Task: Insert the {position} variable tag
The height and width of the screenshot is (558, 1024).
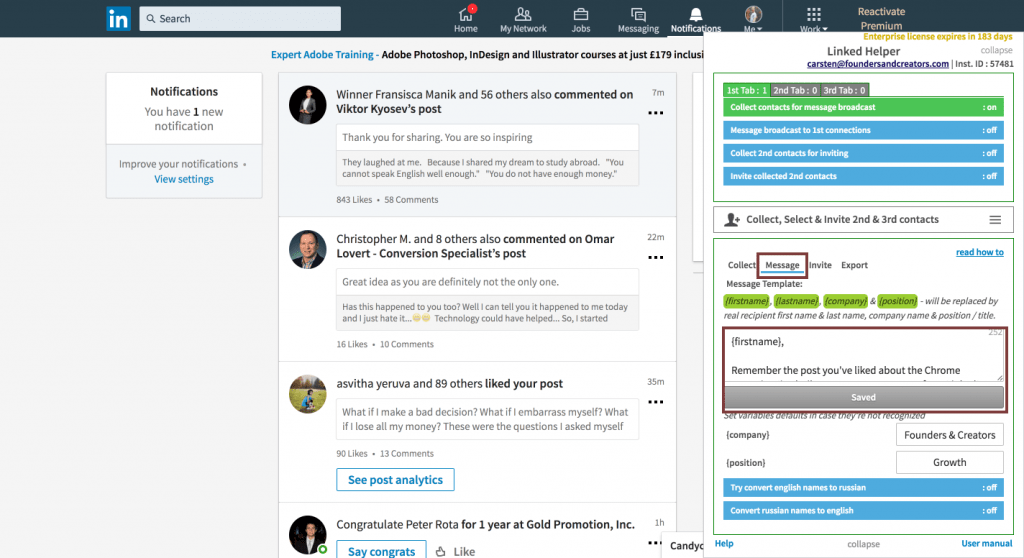Action: [897, 301]
